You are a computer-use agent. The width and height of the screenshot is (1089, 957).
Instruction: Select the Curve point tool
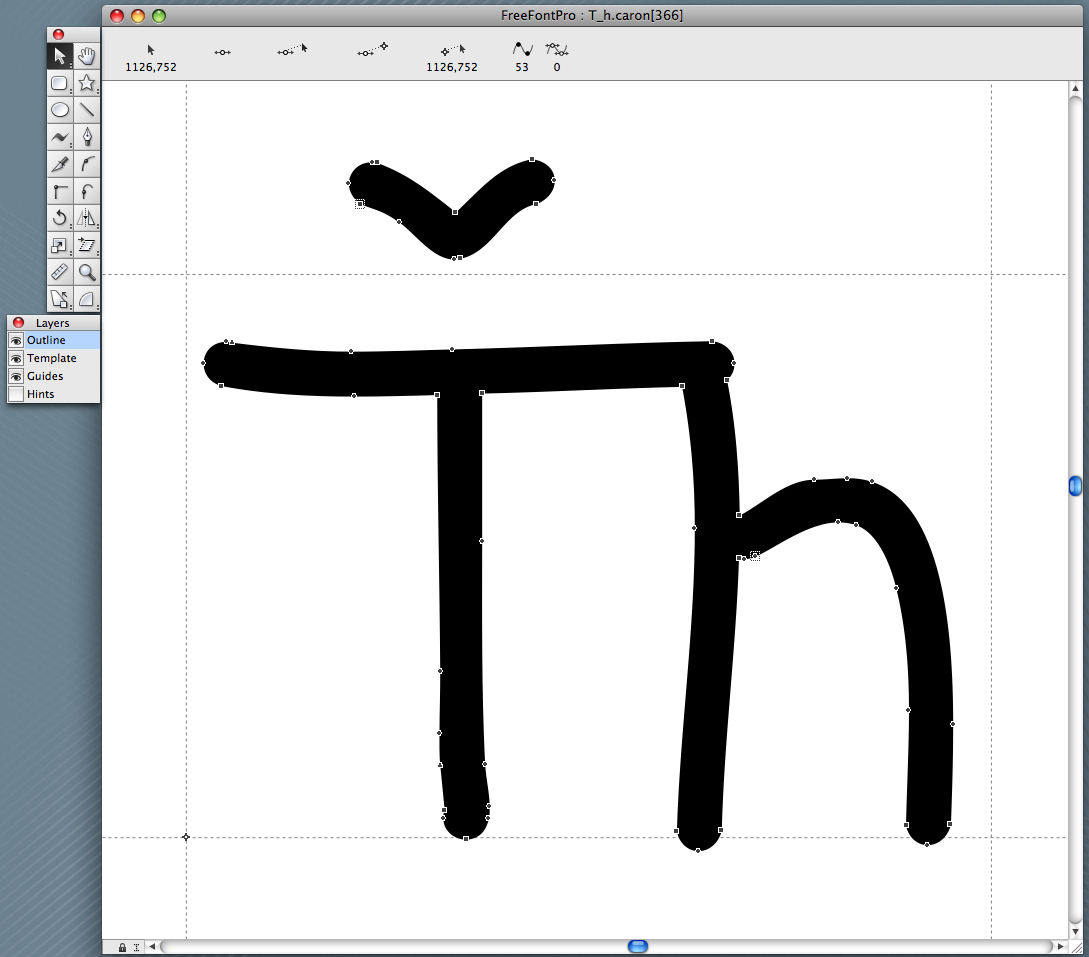click(87, 164)
